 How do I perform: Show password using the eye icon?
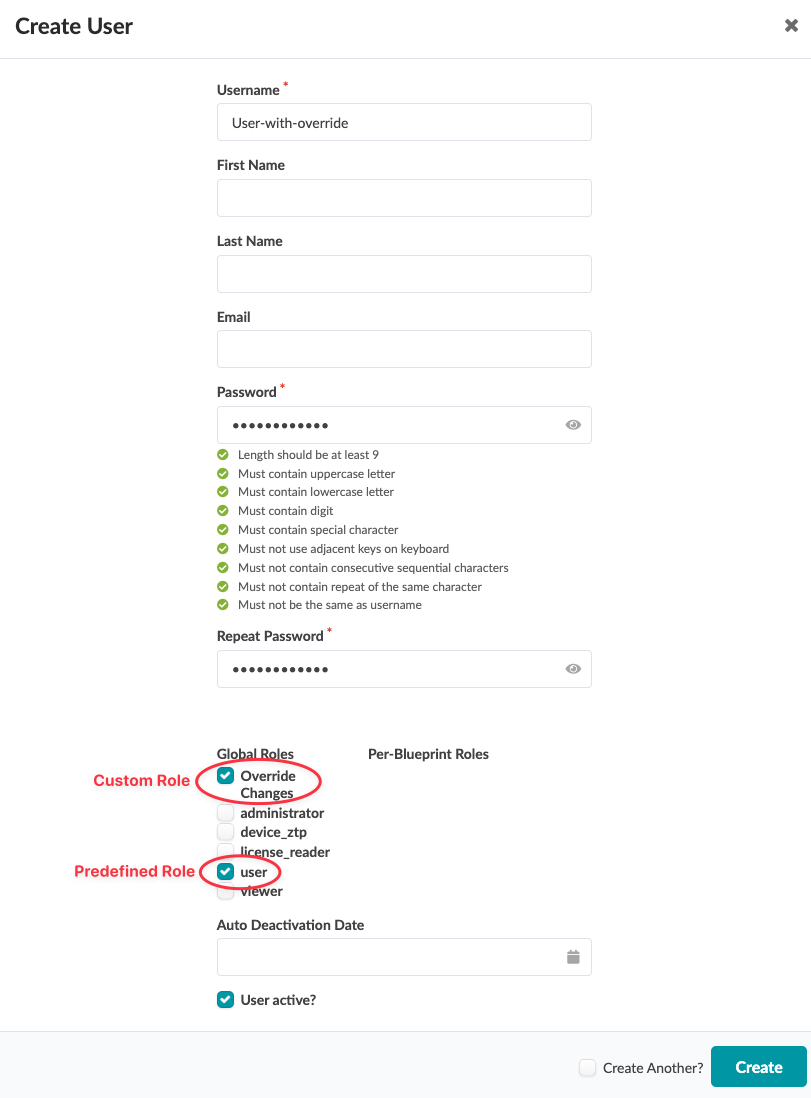(x=573, y=425)
